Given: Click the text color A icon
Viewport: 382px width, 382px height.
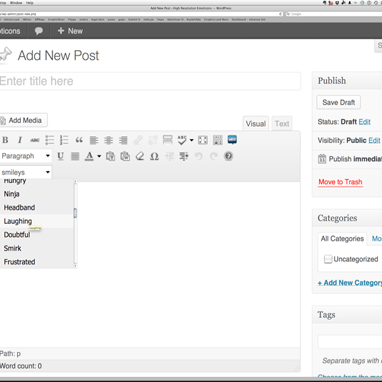Looking at the screenshot, I should tap(89, 156).
